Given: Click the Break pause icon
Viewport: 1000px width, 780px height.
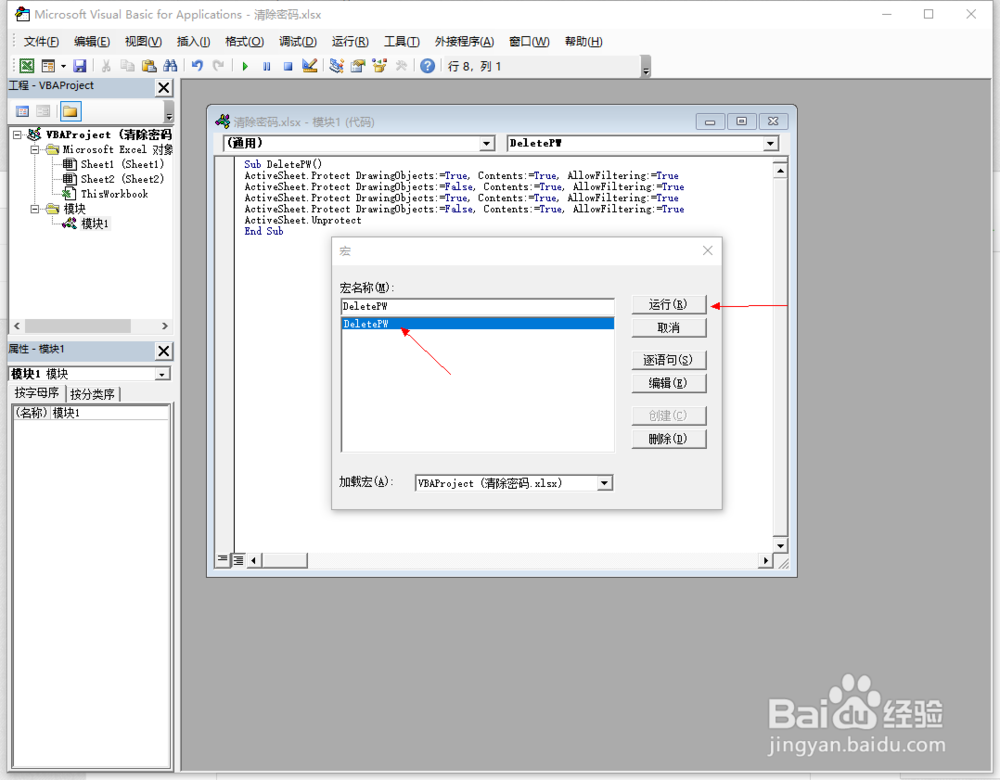Looking at the screenshot, I should click(x=267, y=66).
